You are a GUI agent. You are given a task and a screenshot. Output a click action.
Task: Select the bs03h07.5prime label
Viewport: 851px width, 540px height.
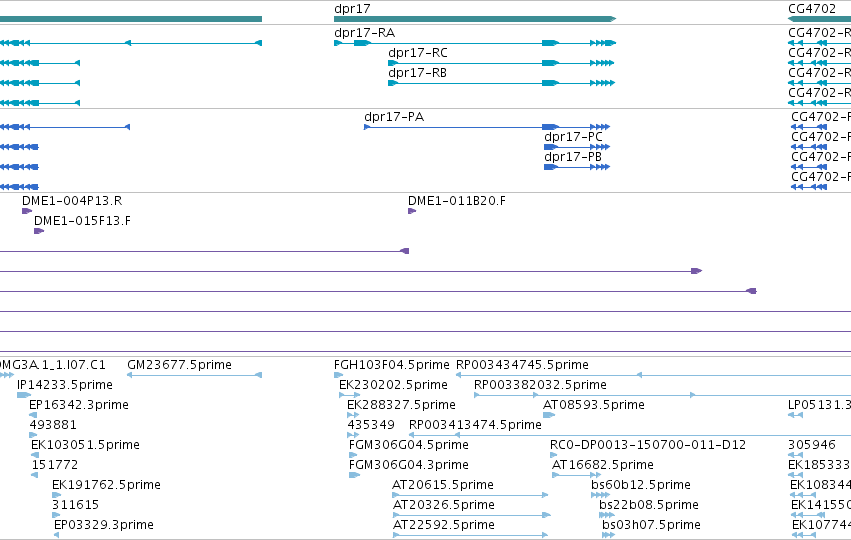click(651, 525)
